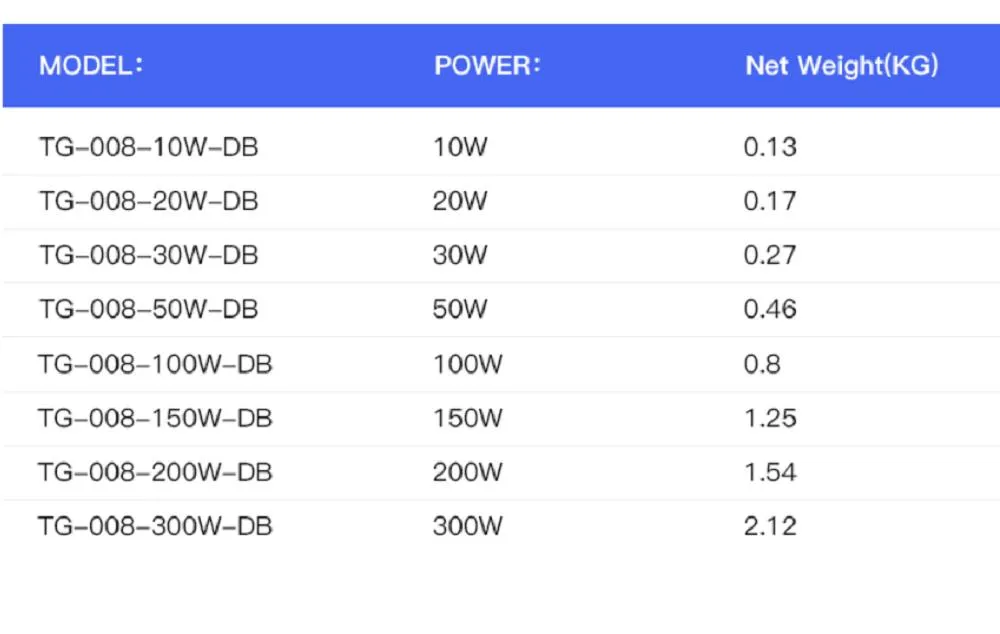Click the TG-008-30W-DB model name
Screen dimensions: 1000x634
click(x=148, y=256)
